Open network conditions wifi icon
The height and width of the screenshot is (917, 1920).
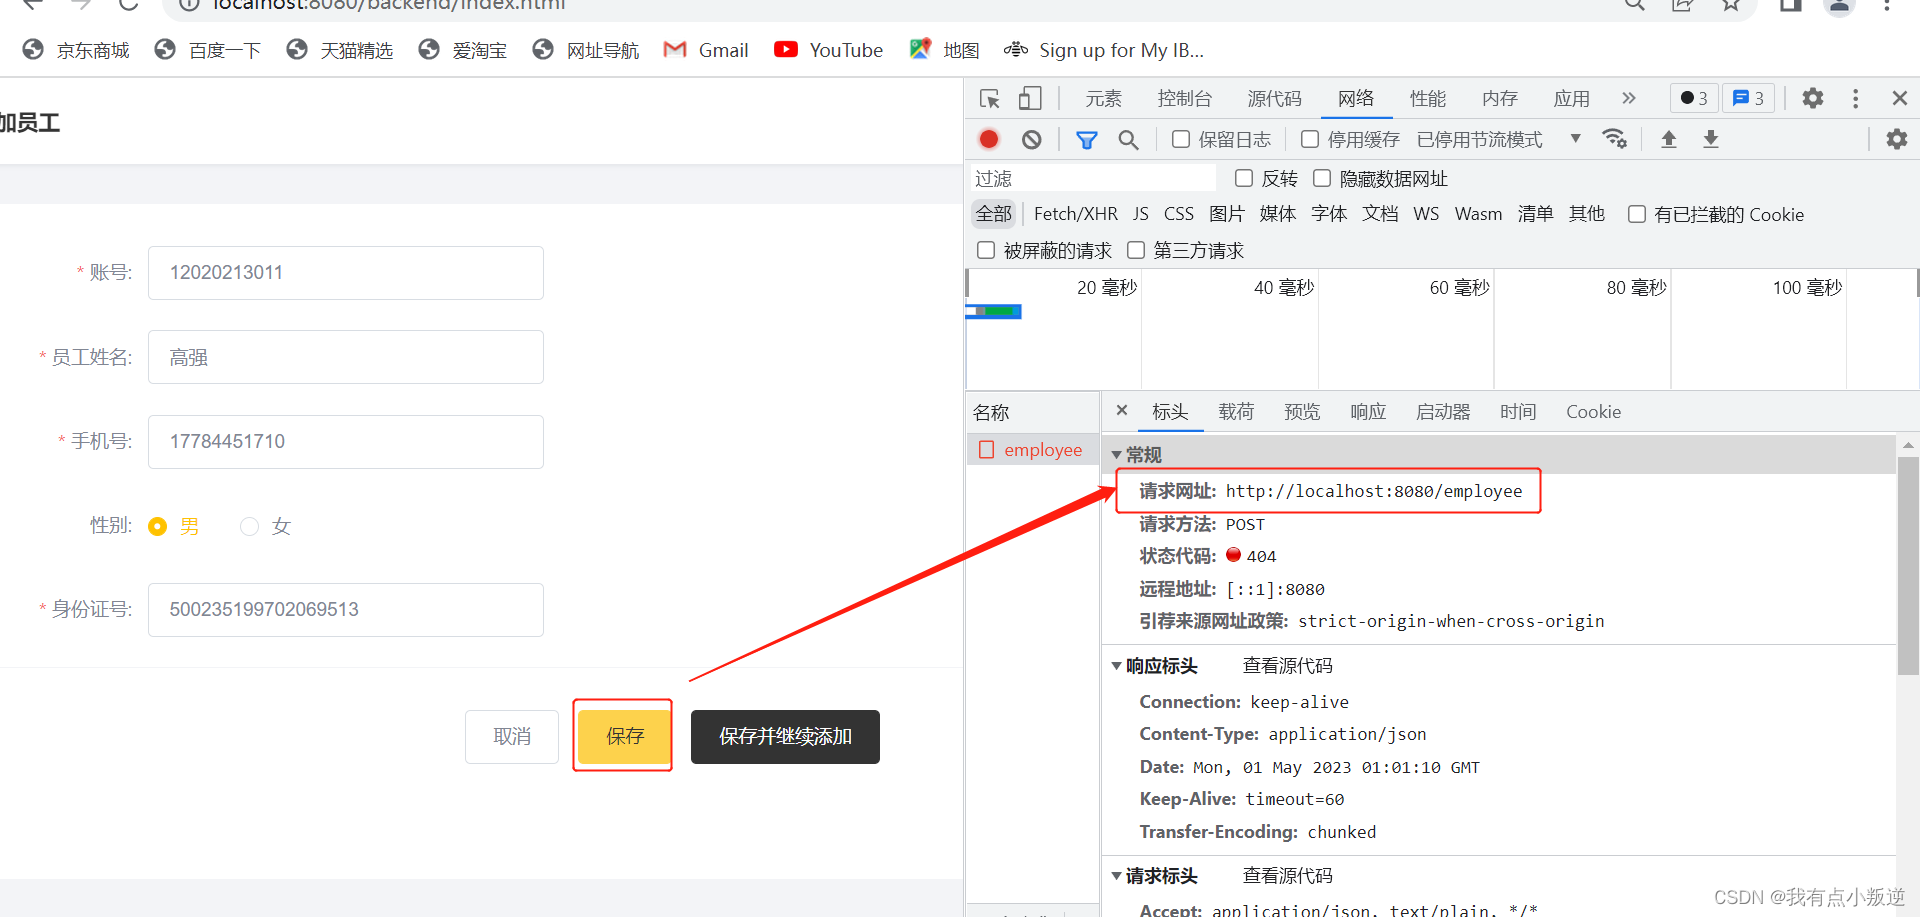[x=1614, y=138]
